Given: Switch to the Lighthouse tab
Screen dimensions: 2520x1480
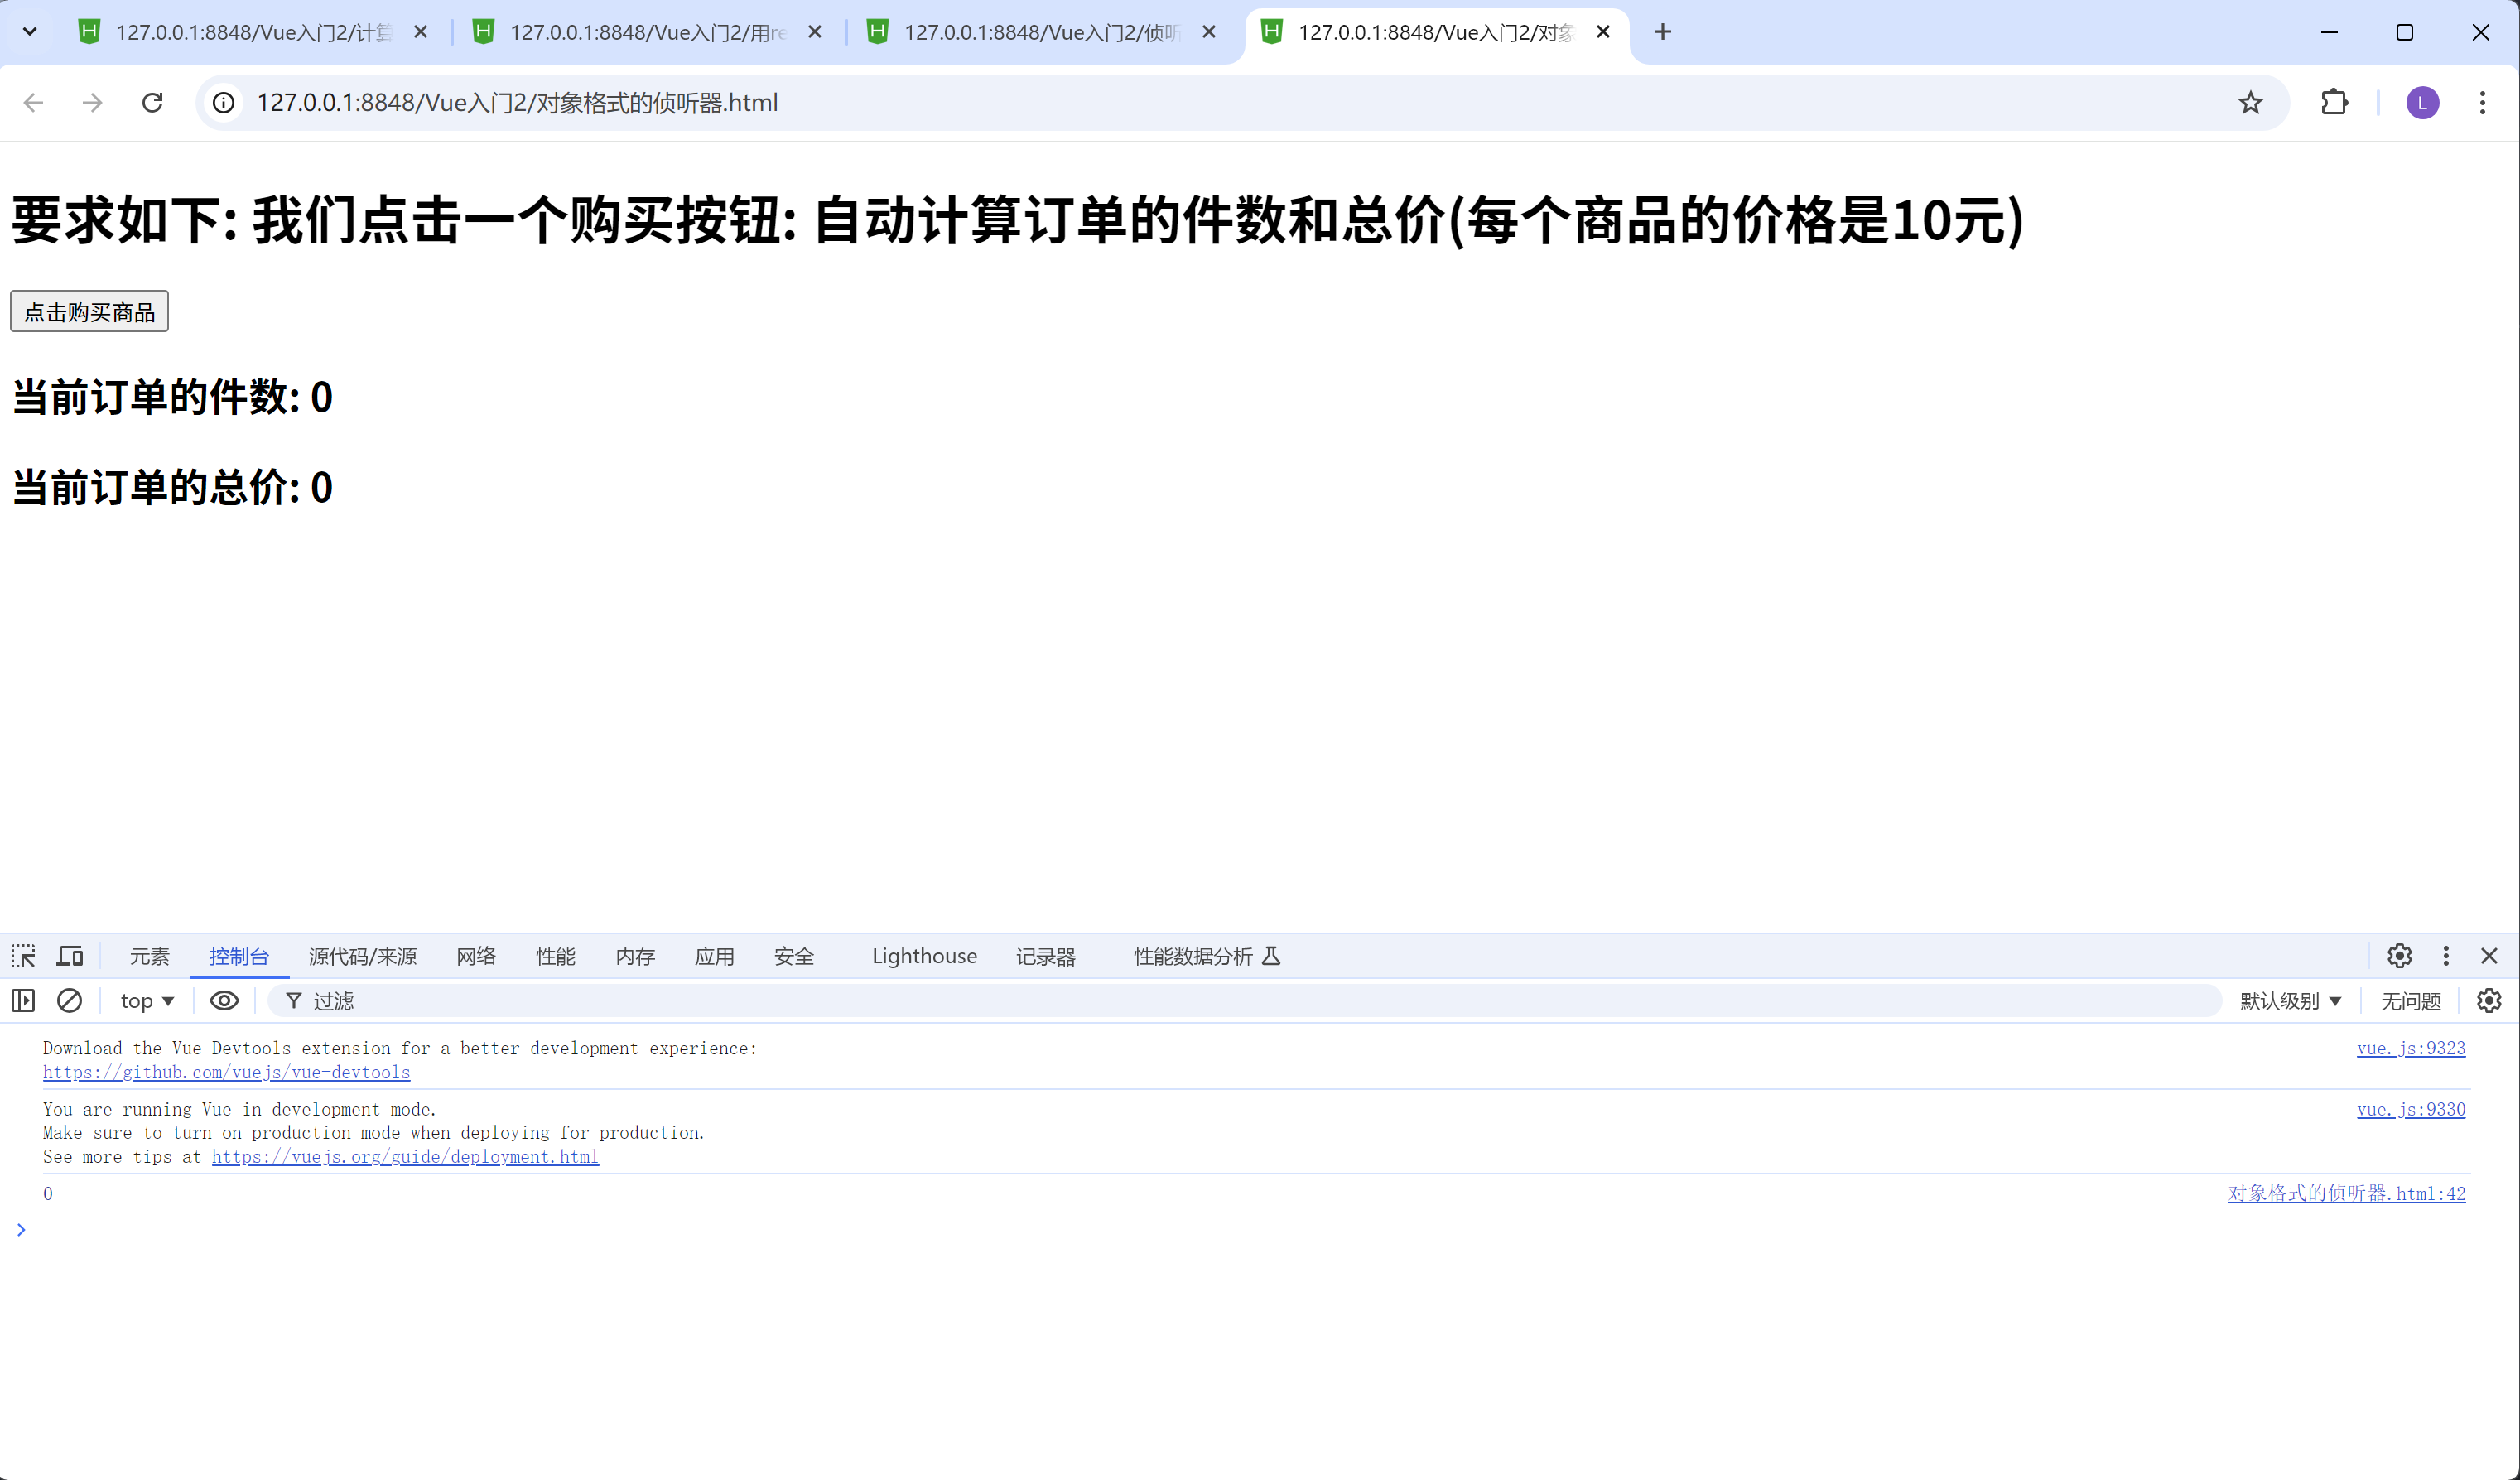Looking at the screenshot, I should 924,956.
